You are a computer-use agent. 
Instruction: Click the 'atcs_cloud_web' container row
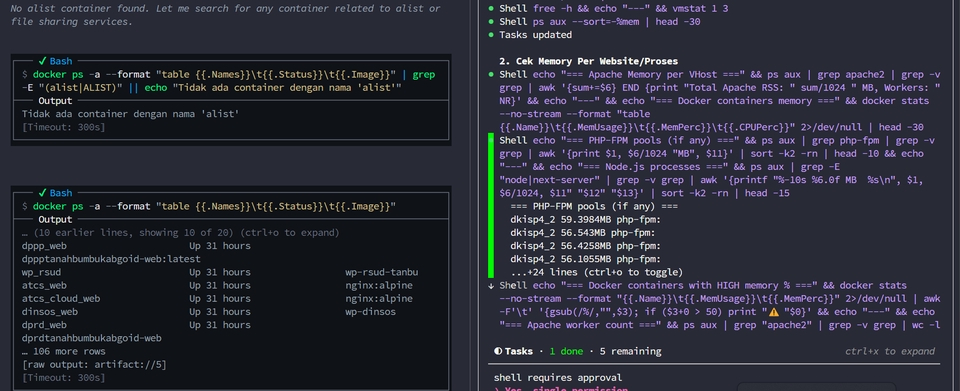tap(217, 299)
